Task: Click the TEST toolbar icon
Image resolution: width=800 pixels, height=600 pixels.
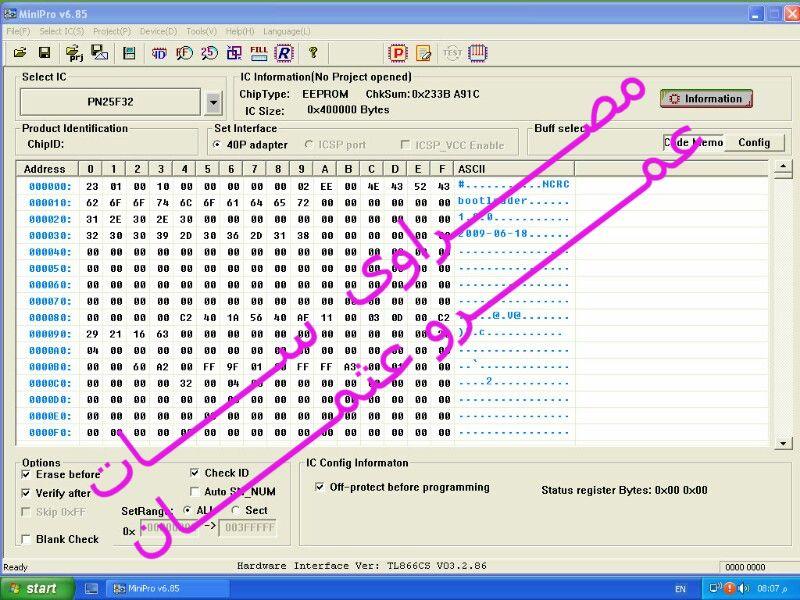Action: [452, 53]
